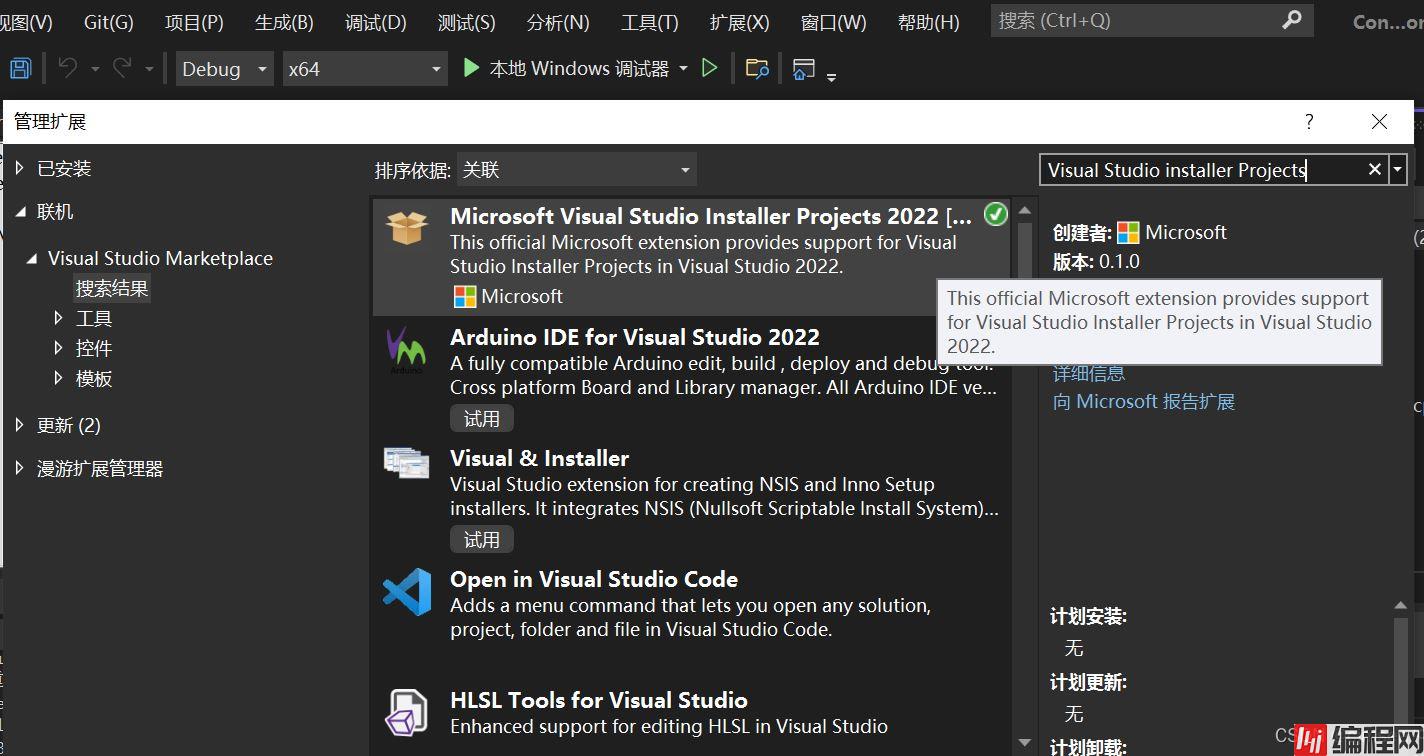Click the Installer Projects box package icon
The image size is (1424, 756).
click(x=406, y=227)
